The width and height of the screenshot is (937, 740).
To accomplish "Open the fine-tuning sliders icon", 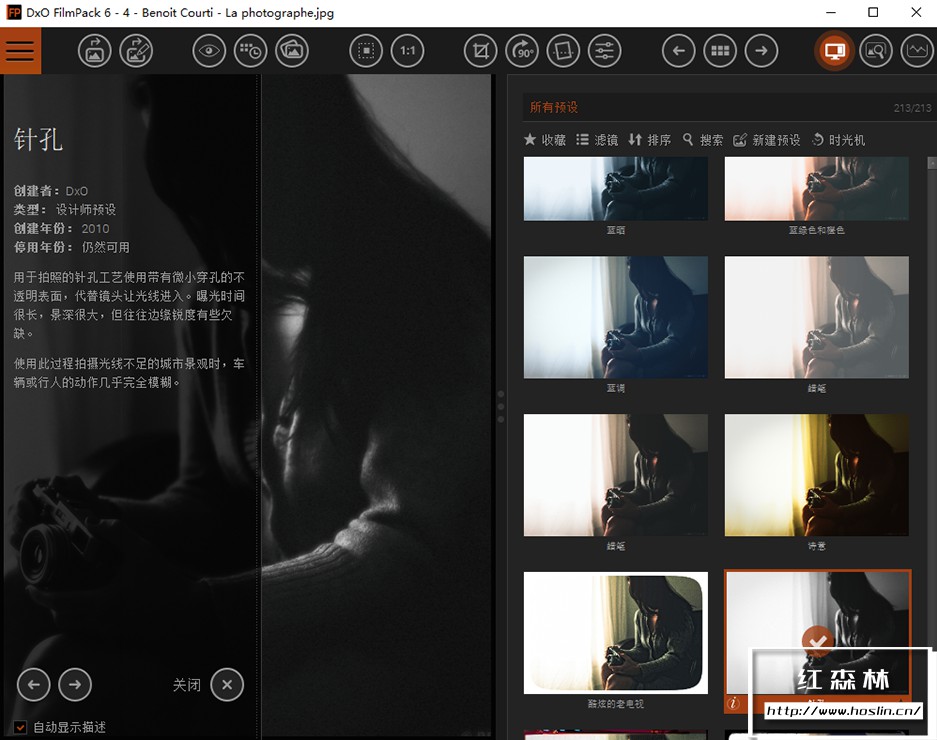I will [606, 50].
